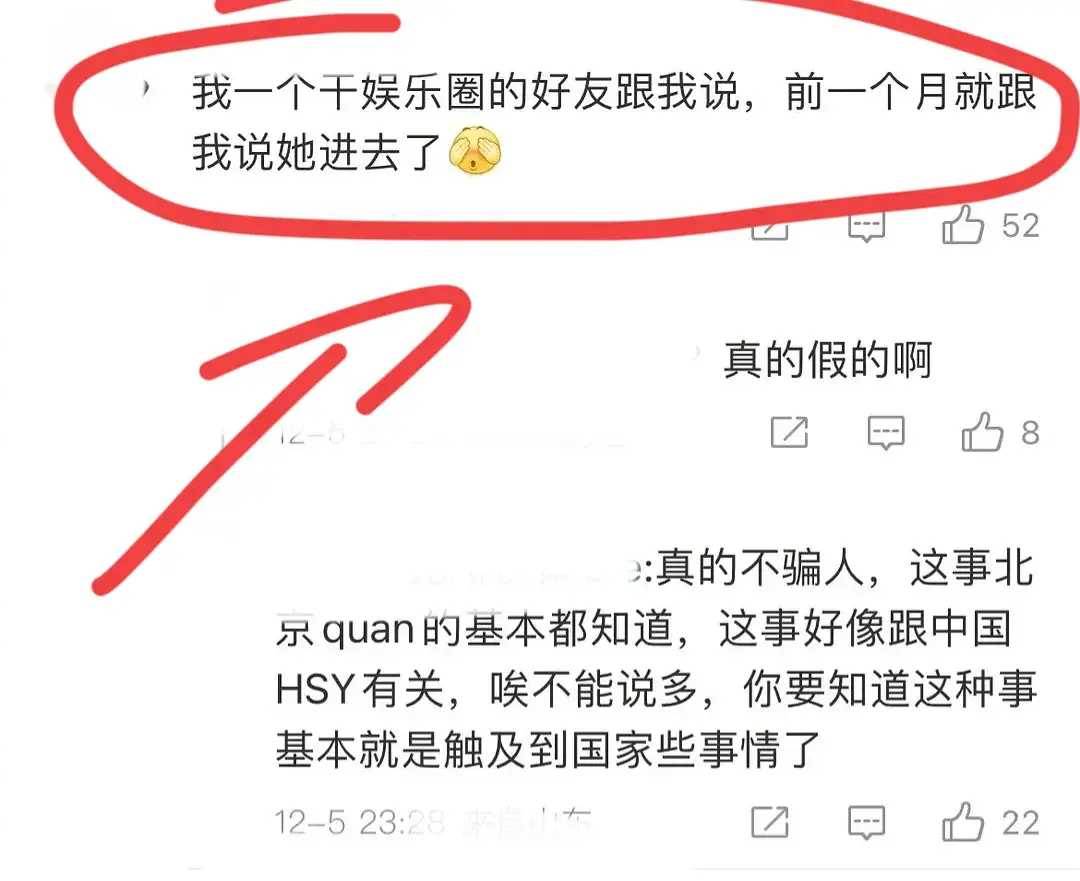Like the reply showing 22 likes

[962, 821]
